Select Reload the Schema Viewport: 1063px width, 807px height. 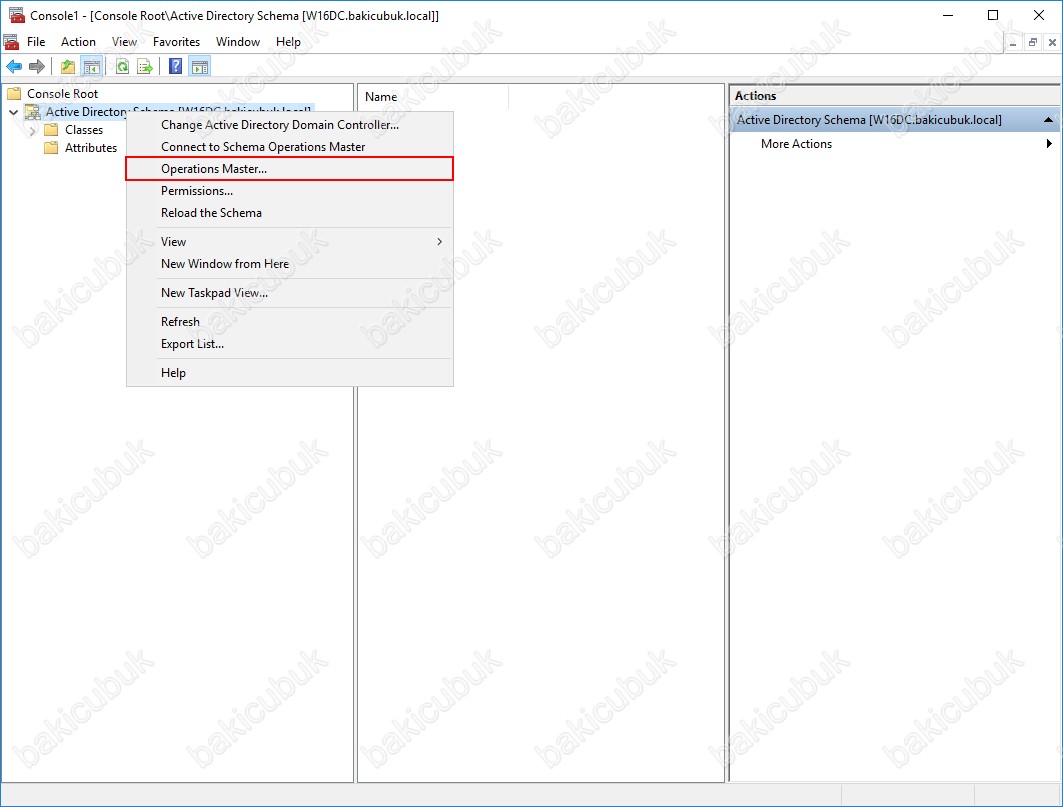[x=289, y=213]
